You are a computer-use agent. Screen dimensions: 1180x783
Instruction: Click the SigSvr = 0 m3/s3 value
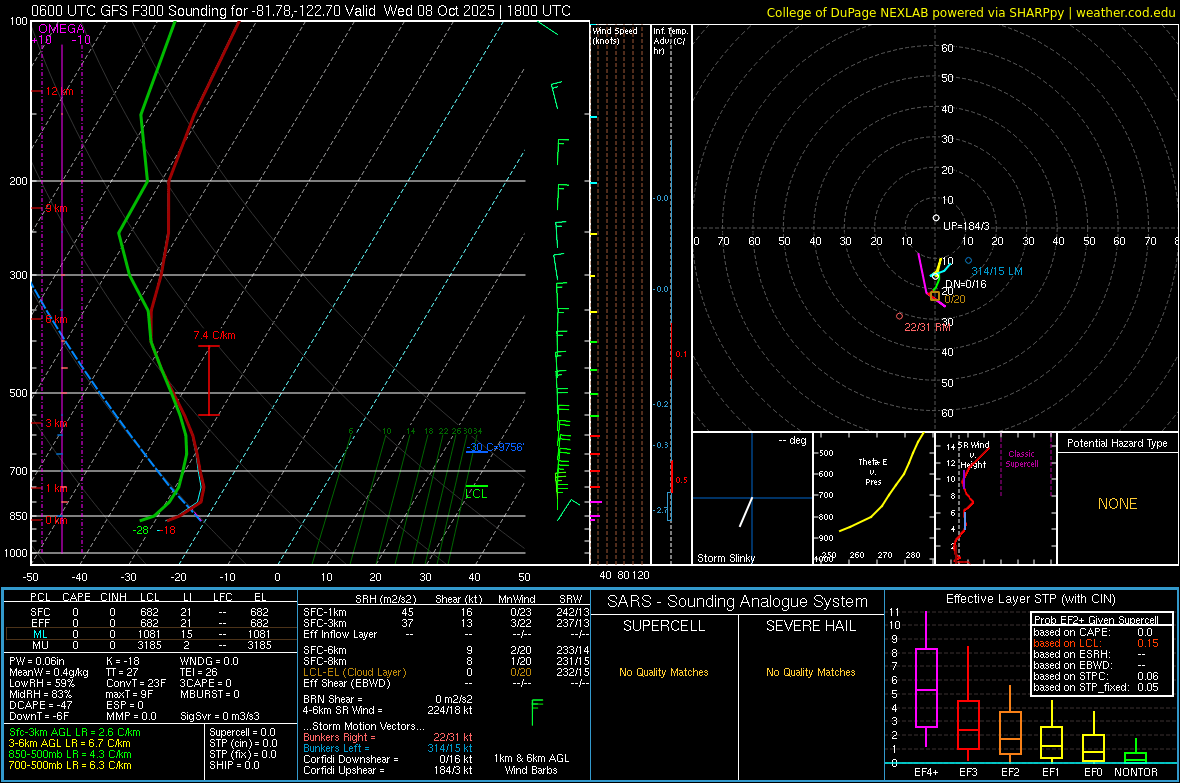coord(220,716)
